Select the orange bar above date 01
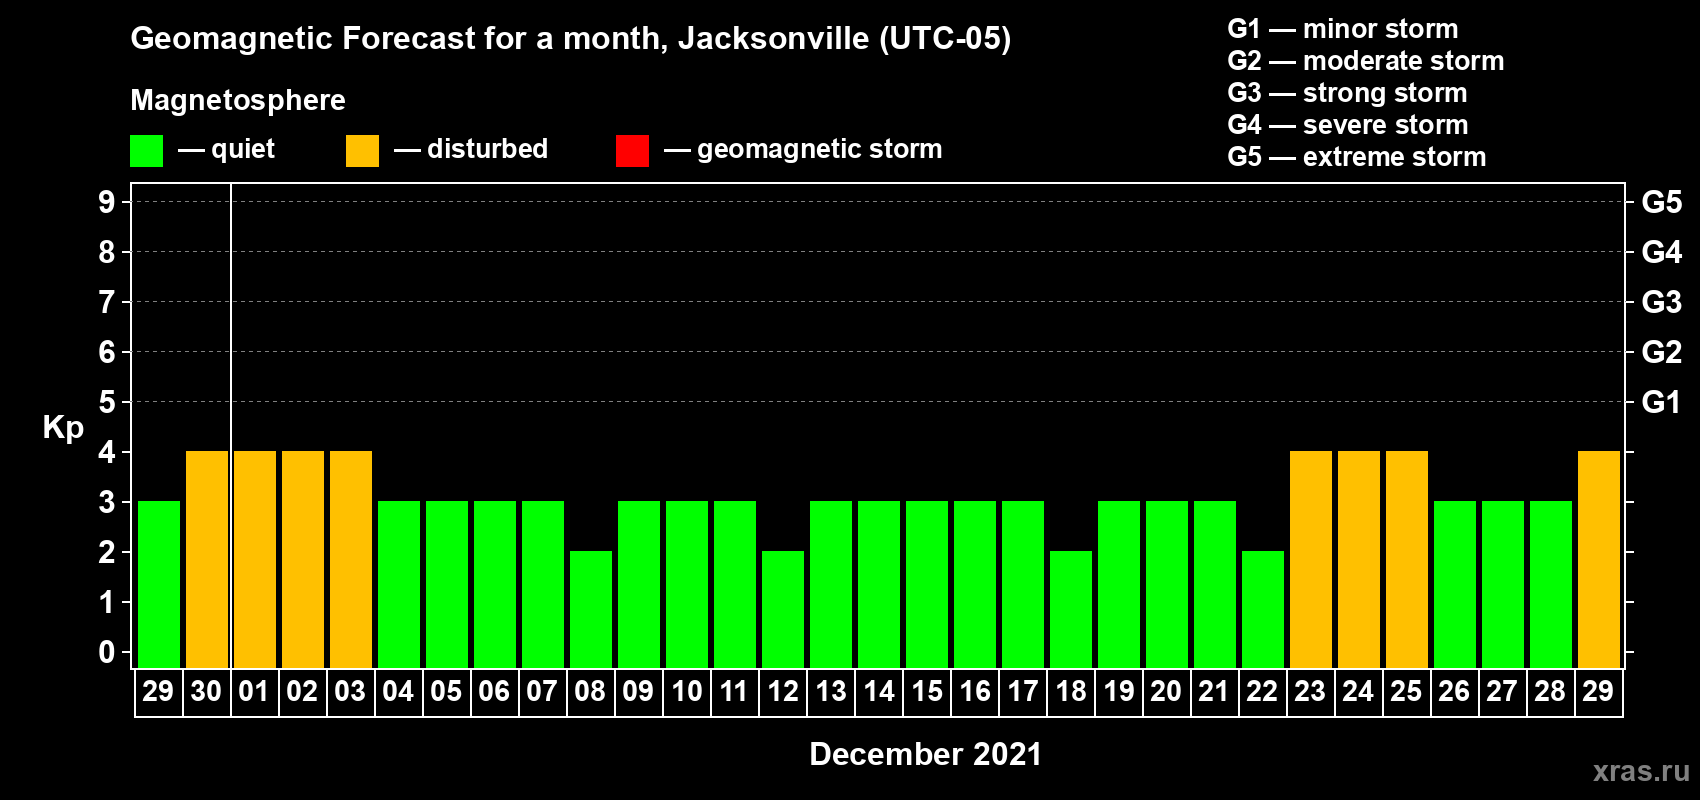 pos(255,560)
